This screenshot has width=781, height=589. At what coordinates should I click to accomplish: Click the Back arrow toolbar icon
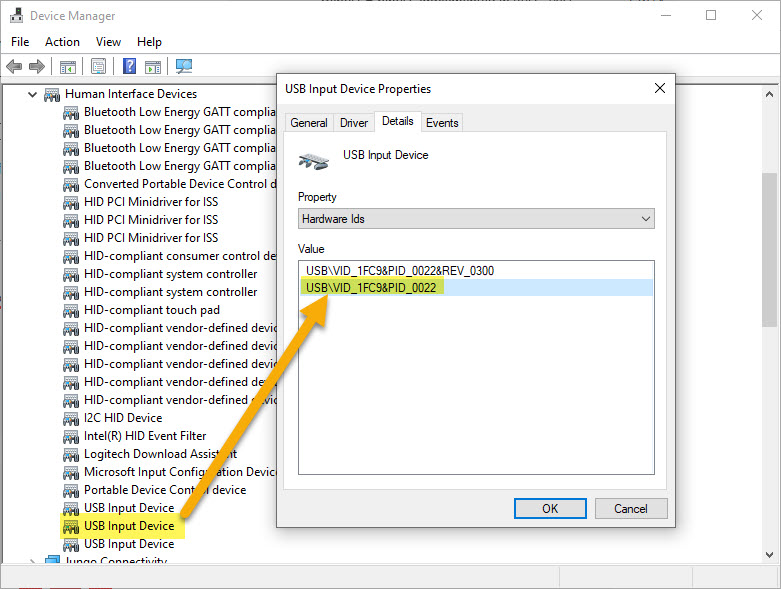(14, 67)
